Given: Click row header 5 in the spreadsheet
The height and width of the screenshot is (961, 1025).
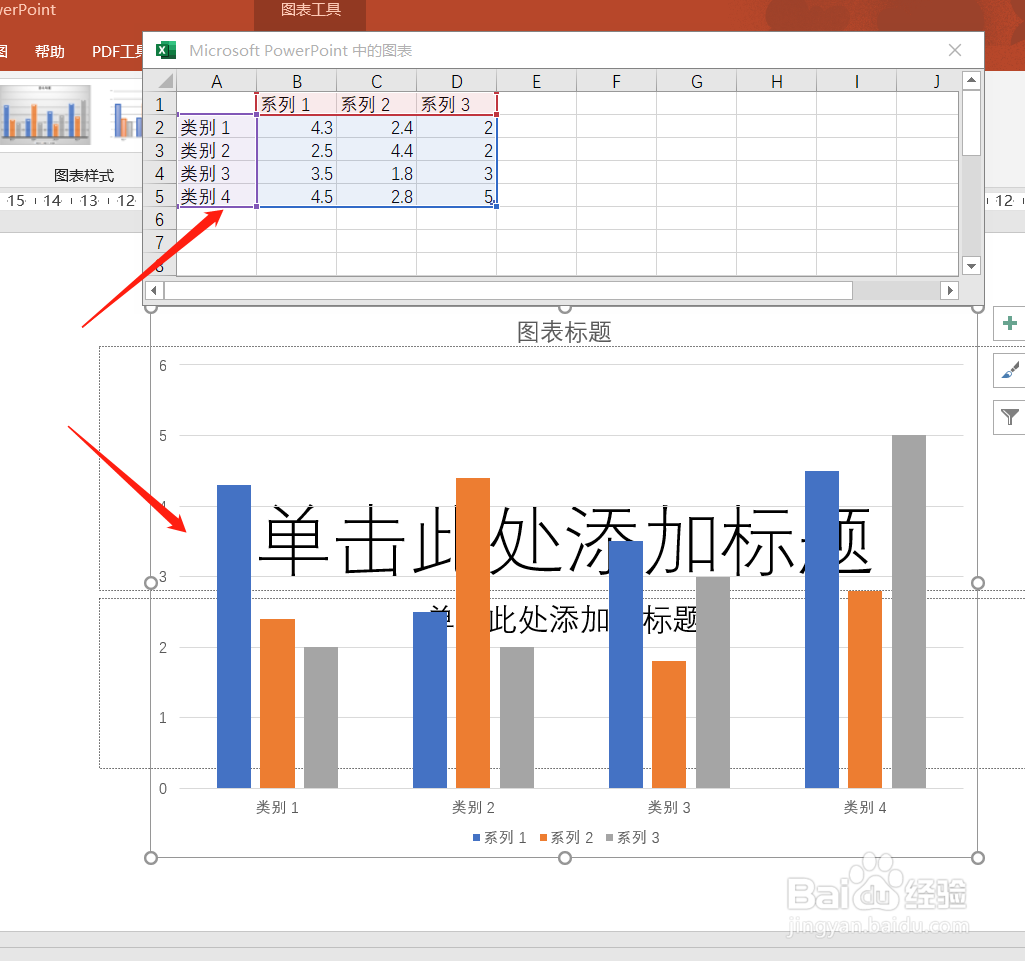Looking at the screenshot, I should coord(161,196).
